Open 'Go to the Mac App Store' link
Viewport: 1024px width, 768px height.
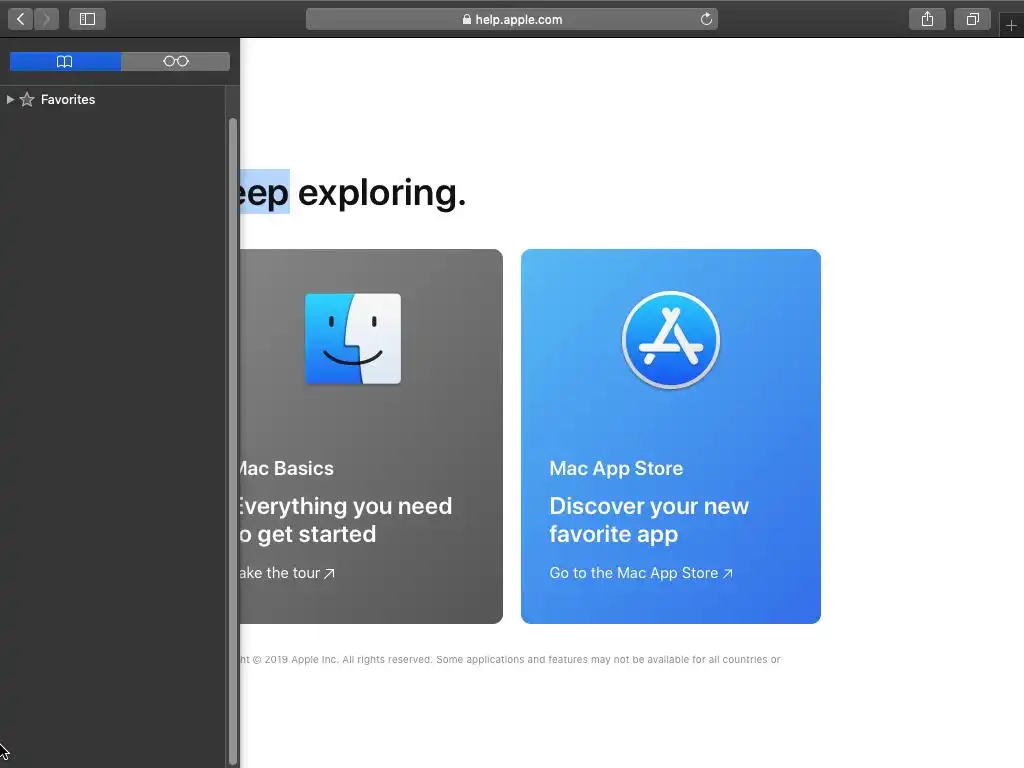coord(641,573)
